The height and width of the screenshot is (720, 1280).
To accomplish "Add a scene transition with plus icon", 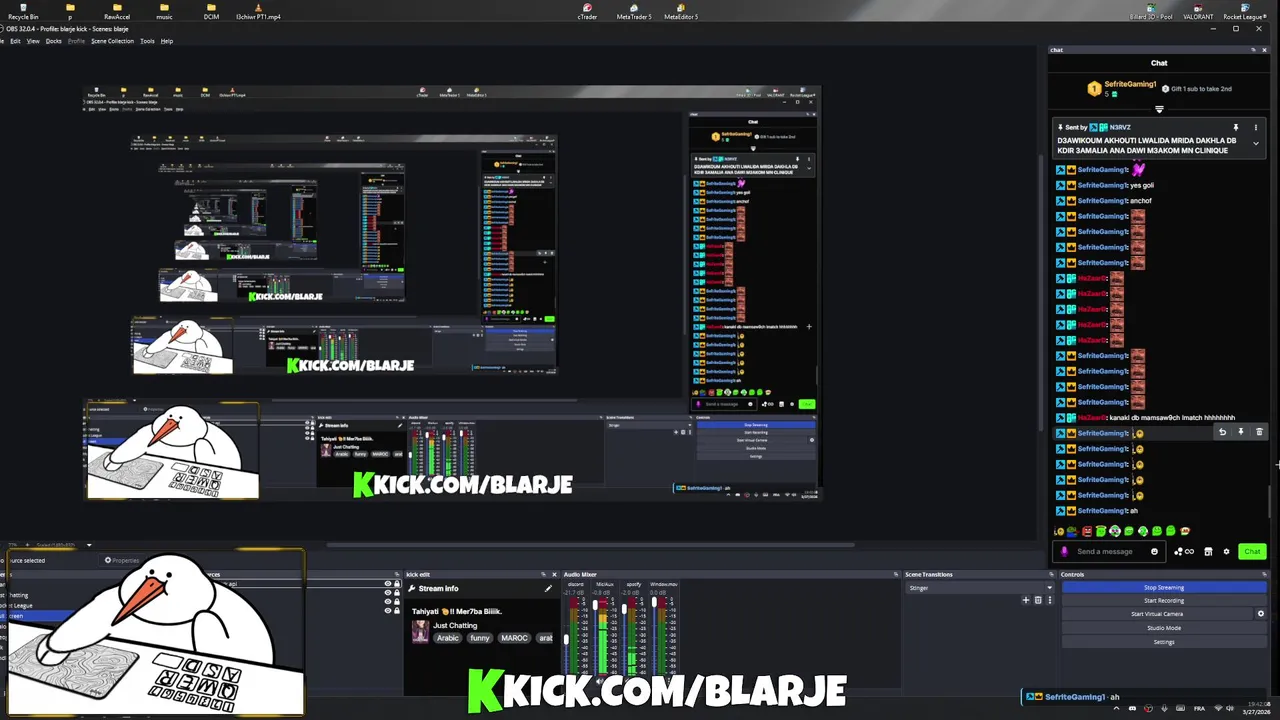I will 1025,600.
